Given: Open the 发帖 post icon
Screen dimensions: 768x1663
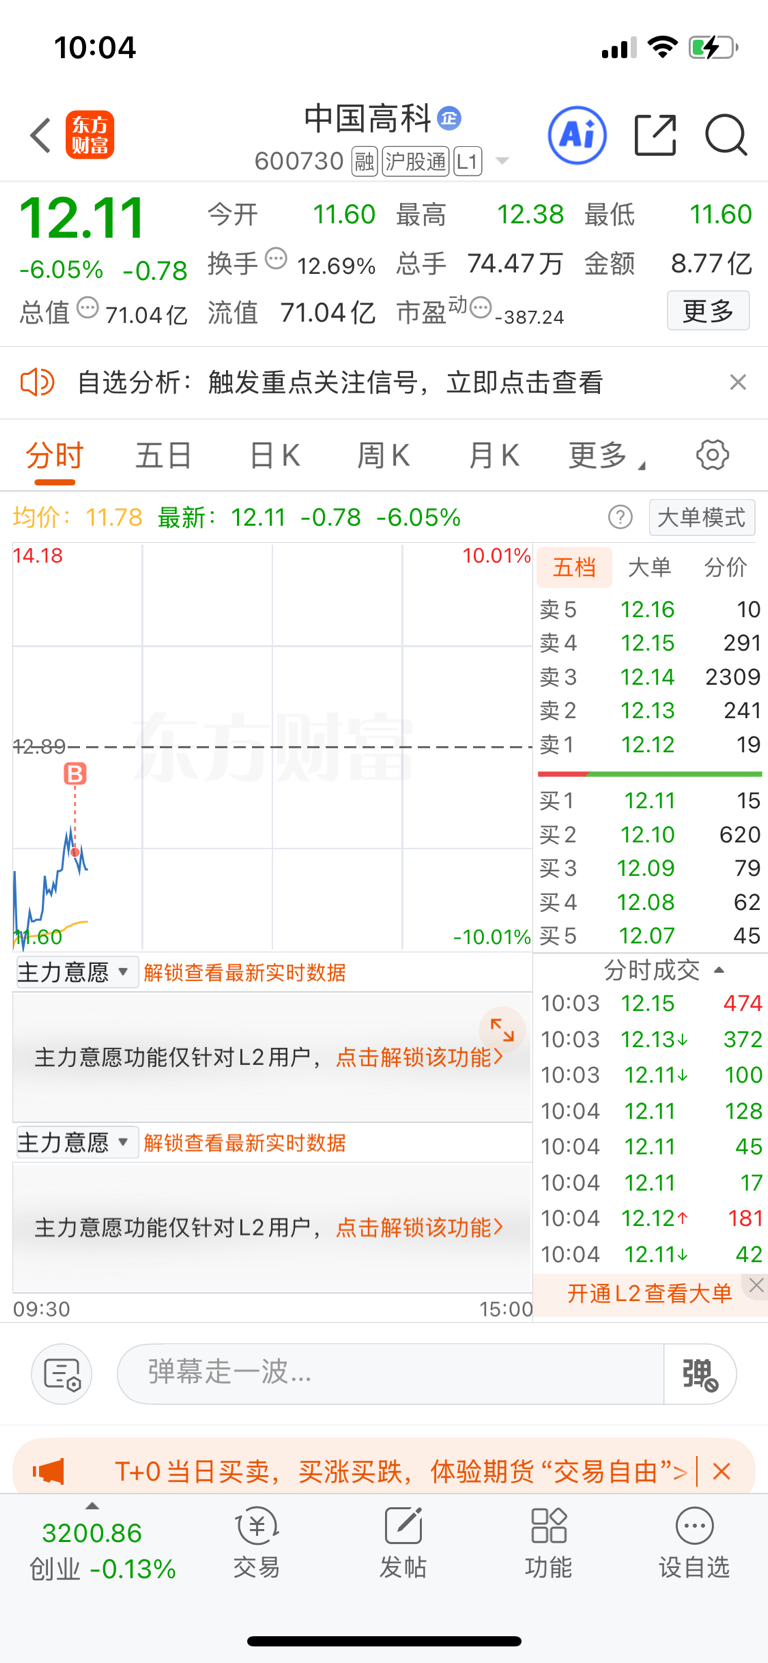Looking at the screenshot, I should [403, 1544].
